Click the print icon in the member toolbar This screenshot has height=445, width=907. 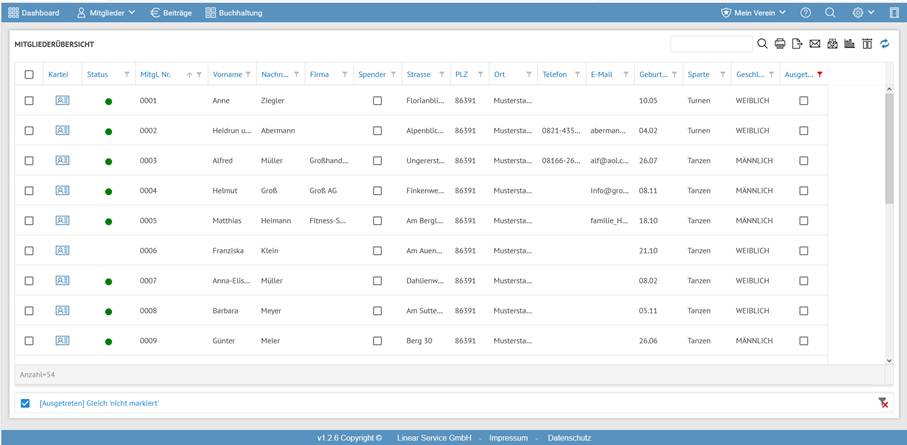pyautogui.click(x=779, y=44)
